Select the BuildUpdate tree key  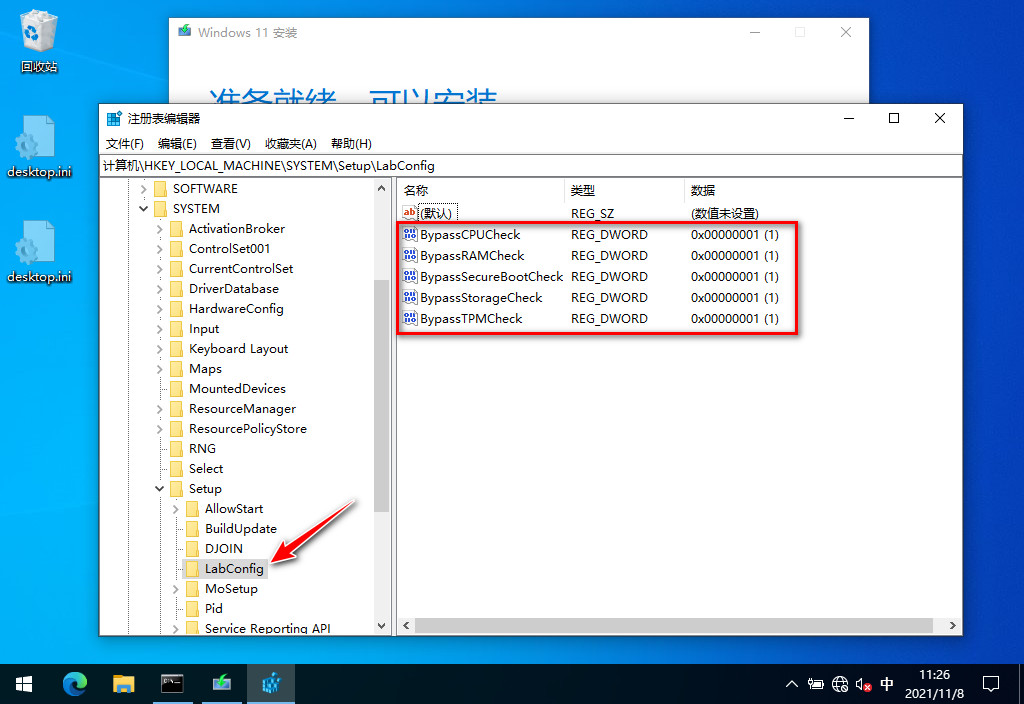click(240, 529)
